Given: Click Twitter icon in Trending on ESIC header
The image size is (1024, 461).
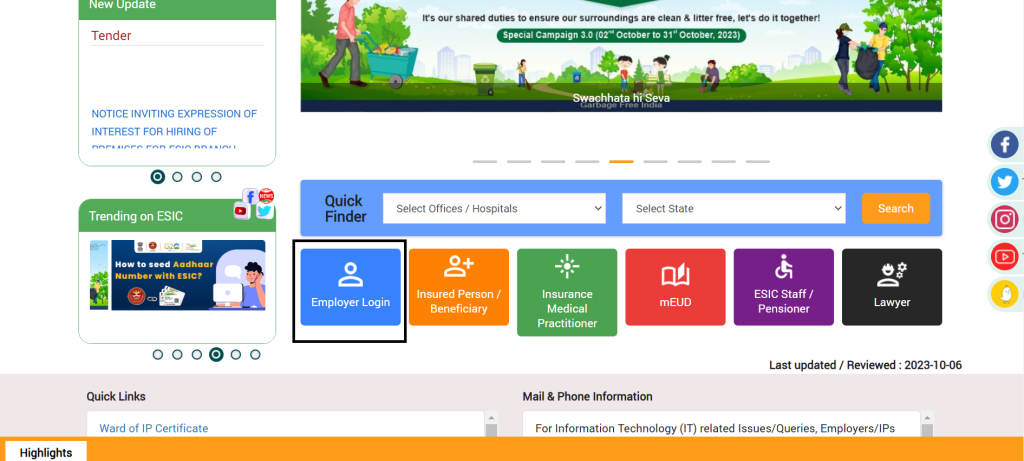Looking at the screenshot, I should click(264, 210).
